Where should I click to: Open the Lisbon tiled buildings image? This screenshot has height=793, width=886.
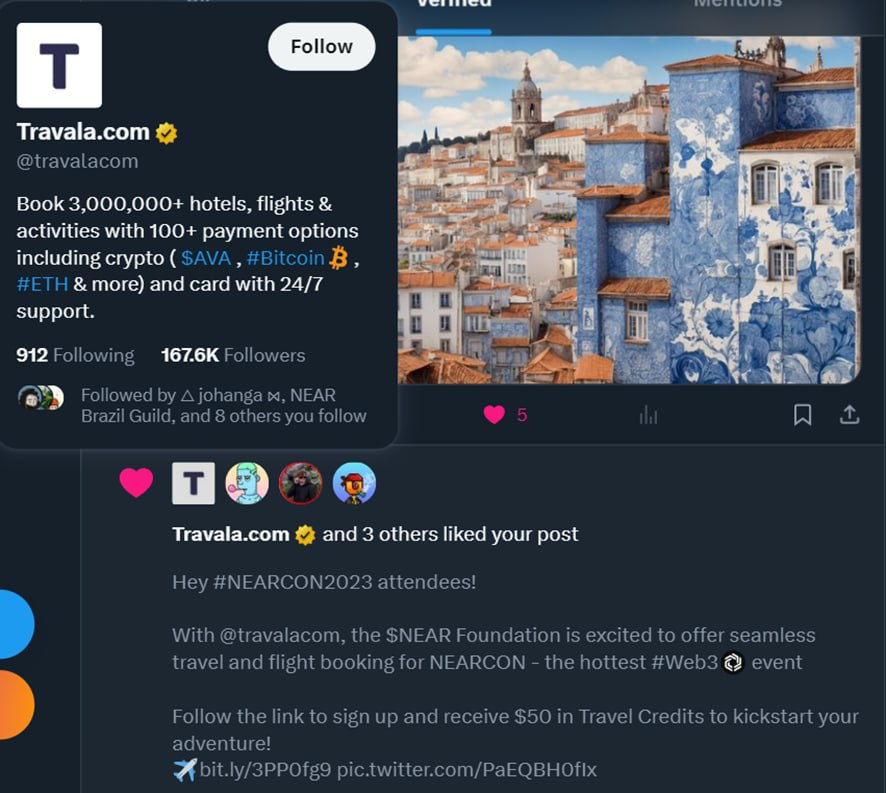pos(629,210)
